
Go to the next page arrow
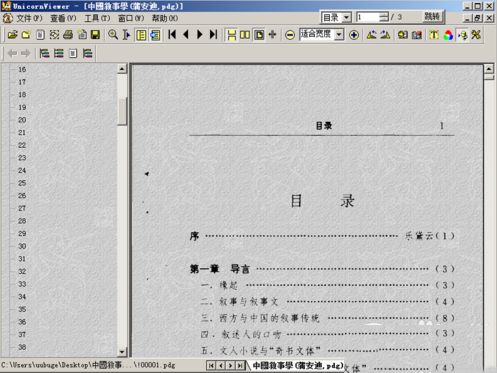[x=200, y=35]
